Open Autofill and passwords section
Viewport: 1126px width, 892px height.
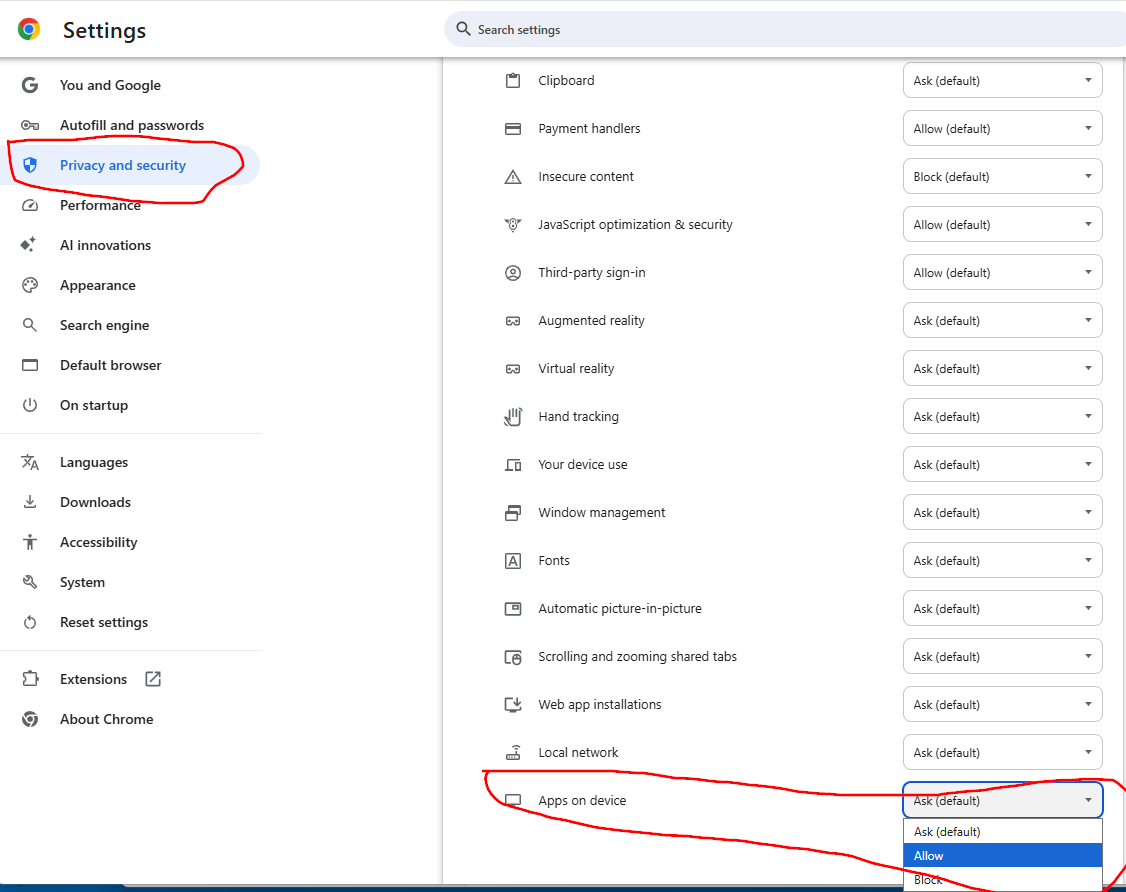[131, 125]
